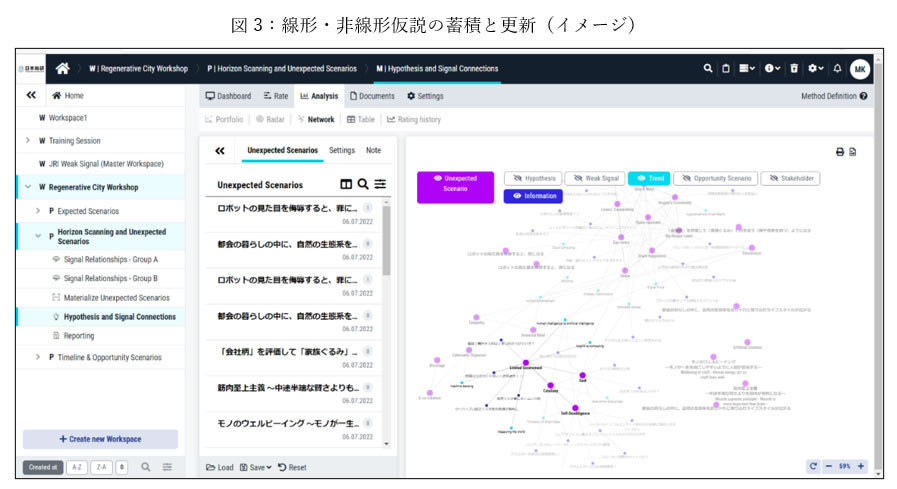Image resolution: width=897 pixels, height=489 pixels.
Task: Expand Timeline & Opportunity Scenarios project
Action: [38, 357]
